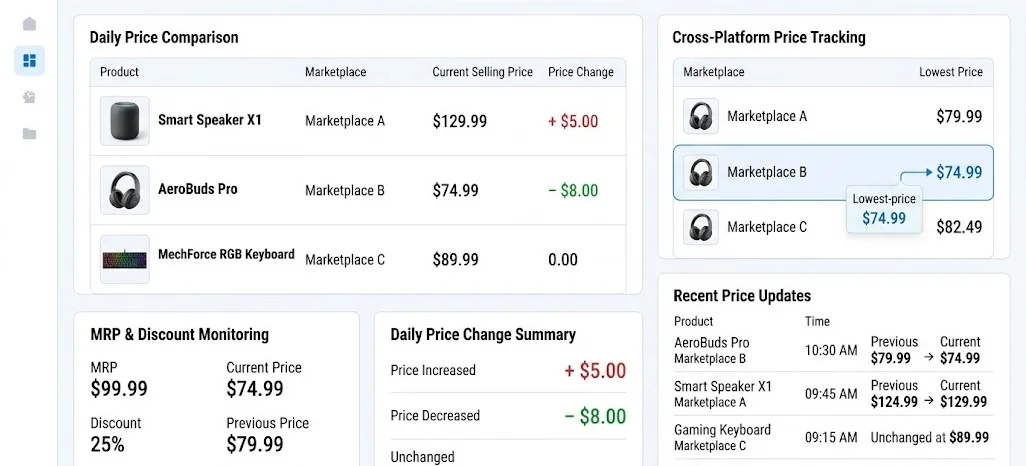Click the 10:30 AM time in Recent Price Updates
This screenshot has width=1026, height=466.
(x=831, y=351)
